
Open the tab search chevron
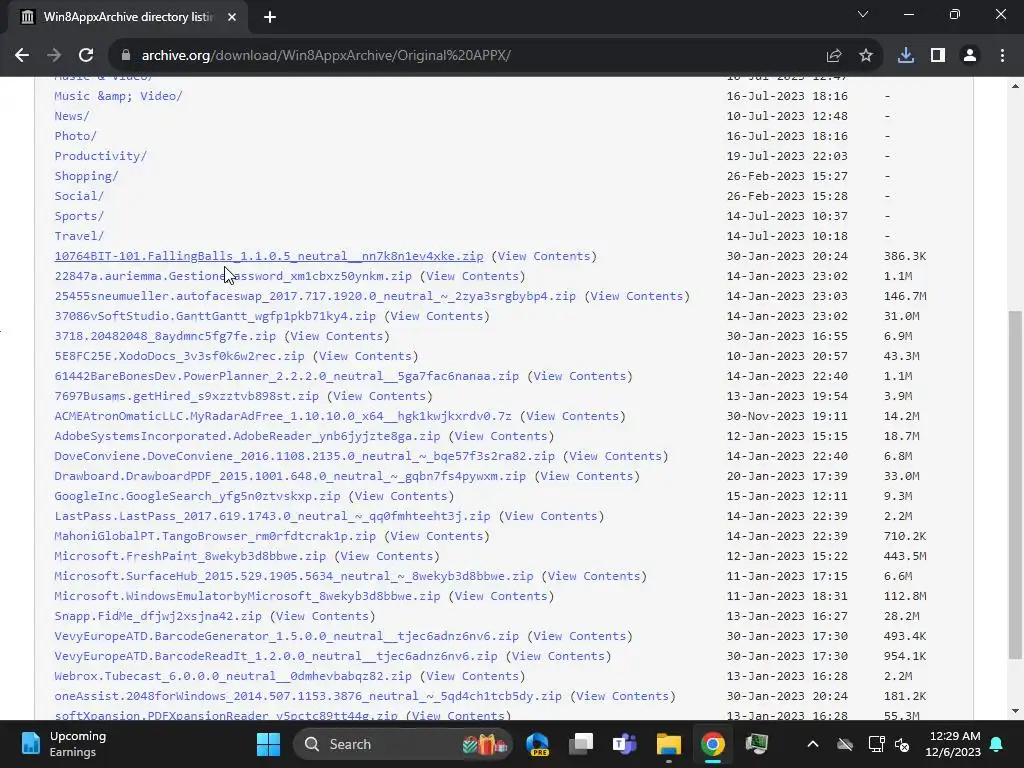(x=863, y=14)
